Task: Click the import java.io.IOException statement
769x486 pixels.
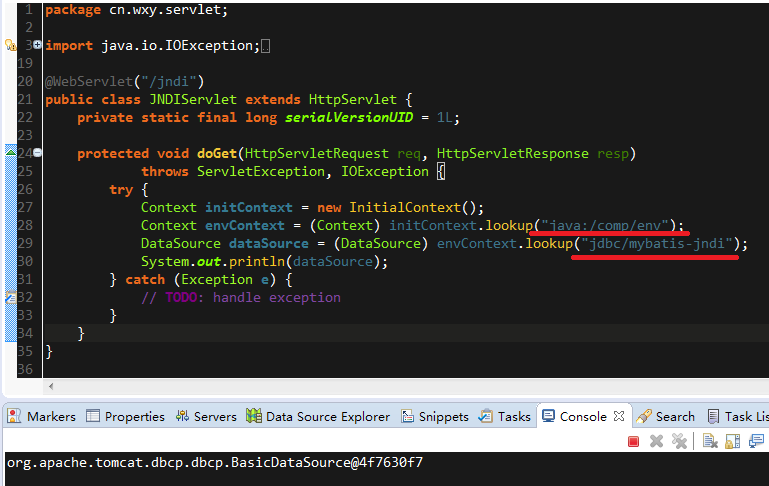Action: coord(153,46)
